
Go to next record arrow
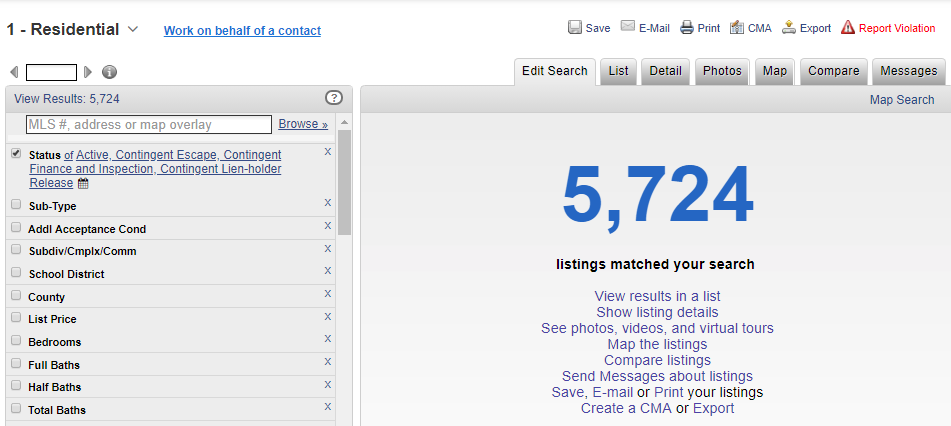[x=88, y=72]
